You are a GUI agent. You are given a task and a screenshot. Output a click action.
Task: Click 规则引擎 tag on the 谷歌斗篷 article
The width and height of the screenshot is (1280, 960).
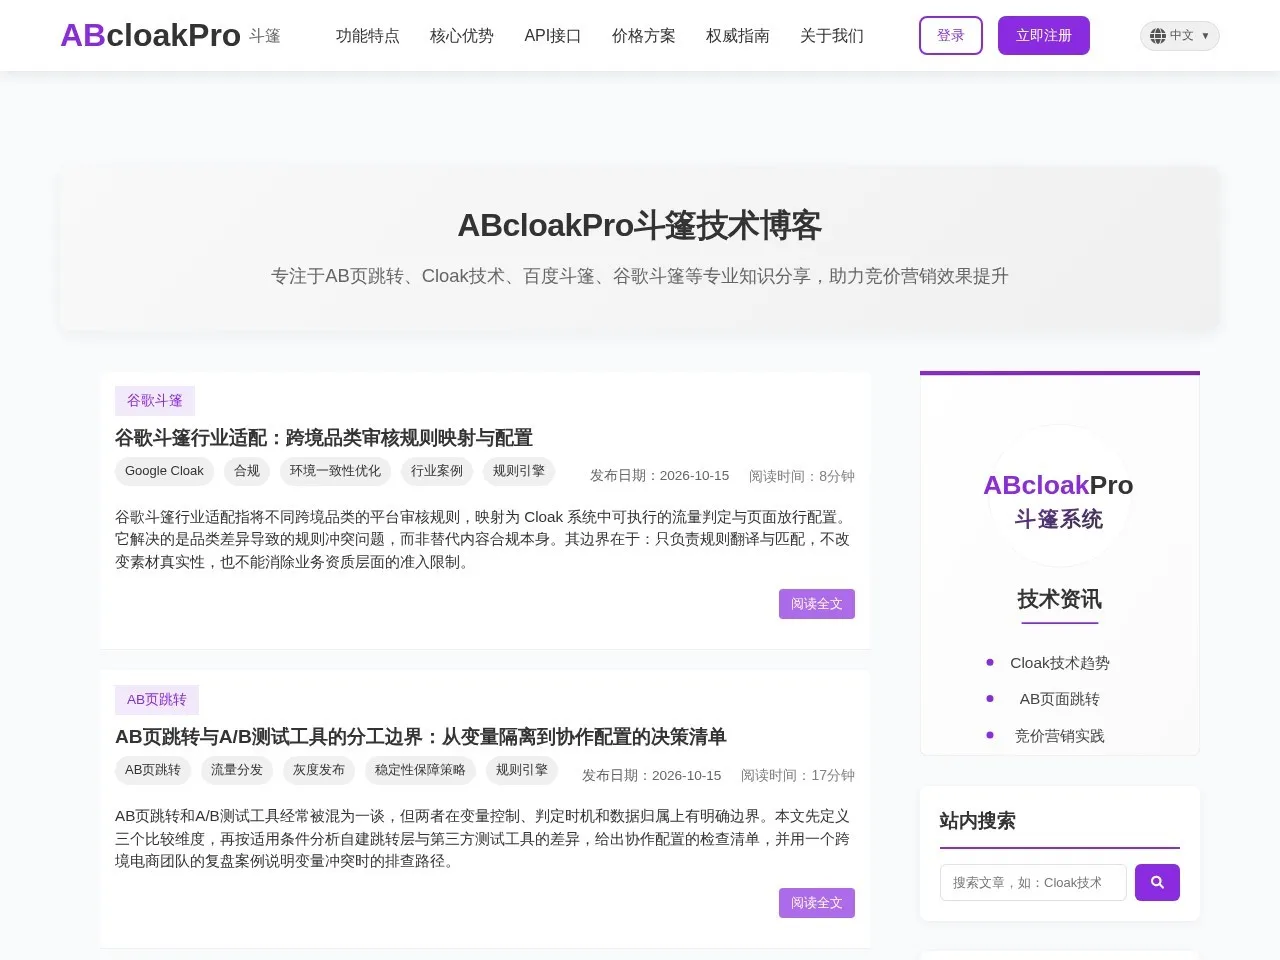[519, 471]
